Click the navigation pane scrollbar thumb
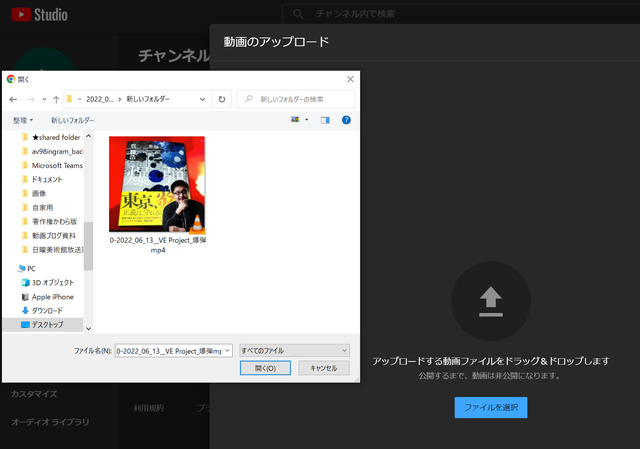 tap(89, 246)
